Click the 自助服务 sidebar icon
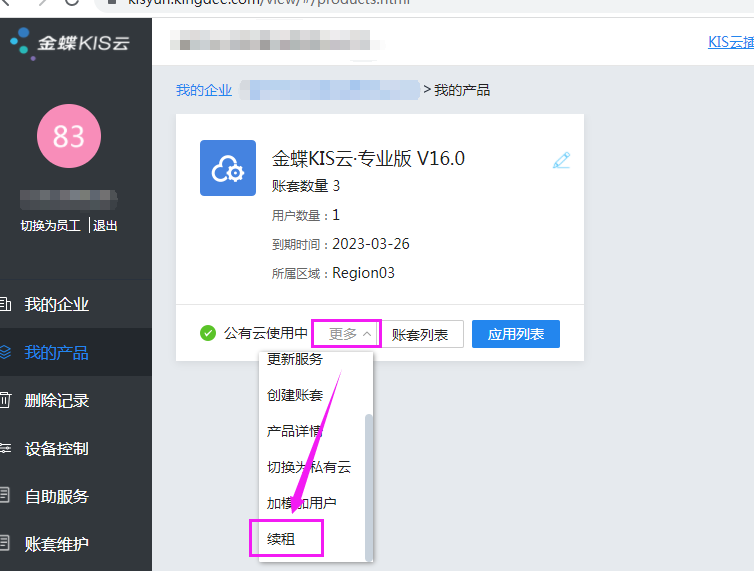The image size is (754, 571). pyautogui.click(x=5, y=496)
